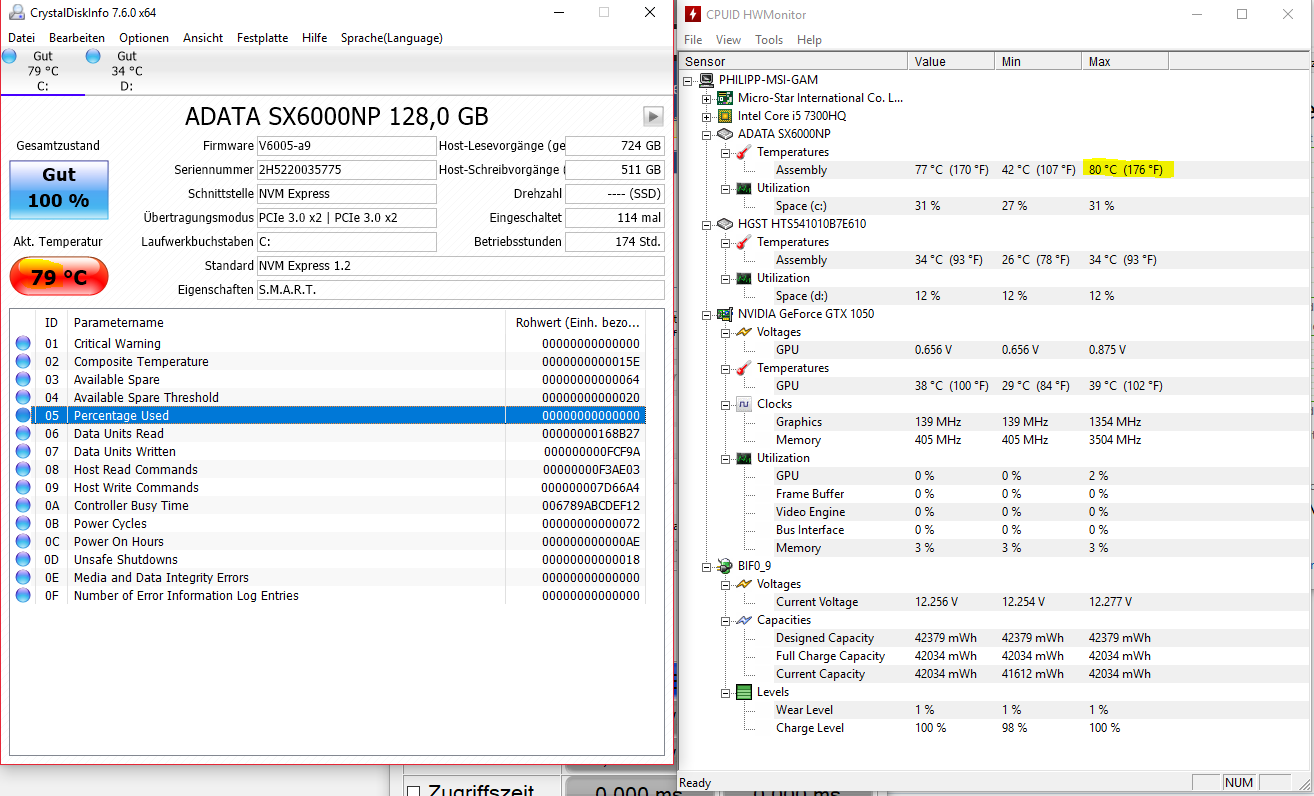Click the Value column header in HWMonitor
Image resolution: width=1314 pixels, height=796 pixels.
pyautogui.click(x=953, y=62)
